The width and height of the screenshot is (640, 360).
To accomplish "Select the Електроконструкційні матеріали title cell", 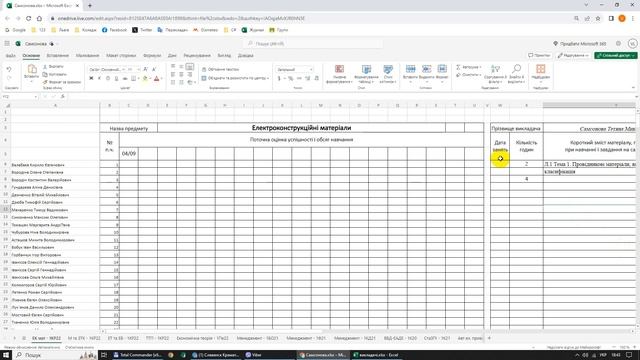I will point(301,128).
